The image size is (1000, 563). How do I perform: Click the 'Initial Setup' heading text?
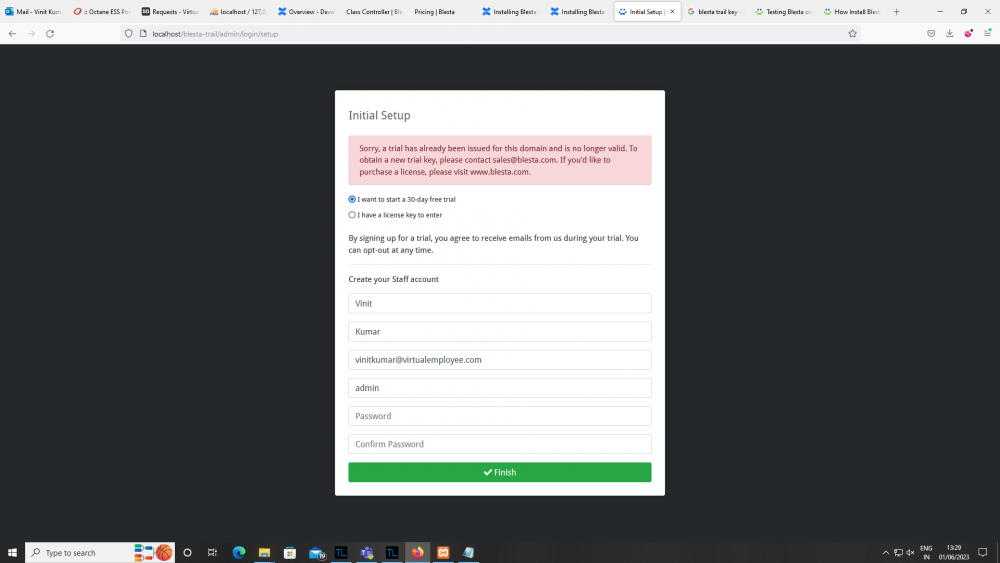379,115
